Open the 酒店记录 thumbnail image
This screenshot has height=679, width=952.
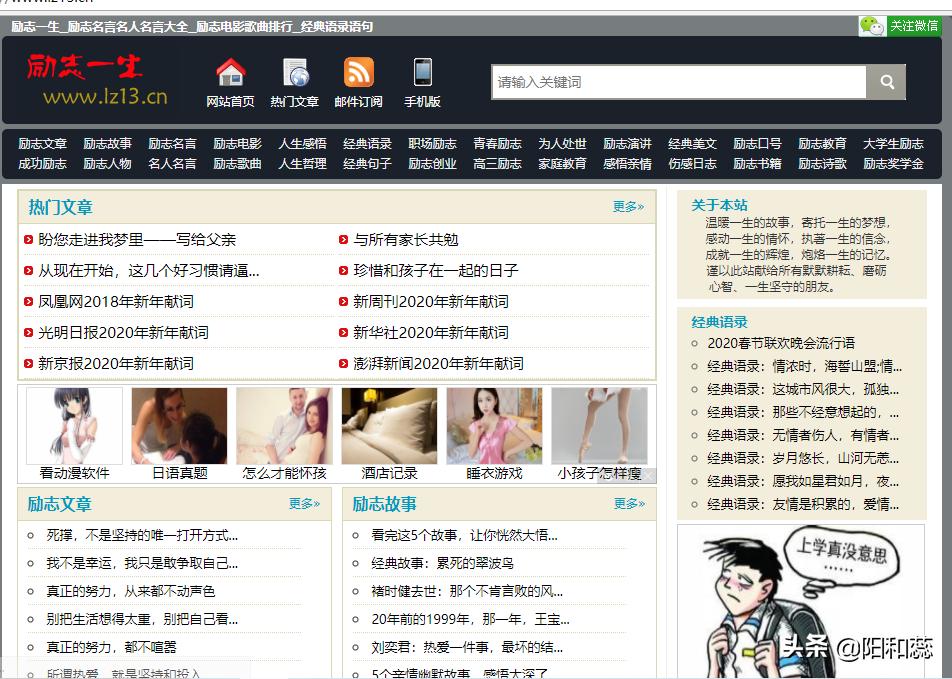[x=389, y=424]
